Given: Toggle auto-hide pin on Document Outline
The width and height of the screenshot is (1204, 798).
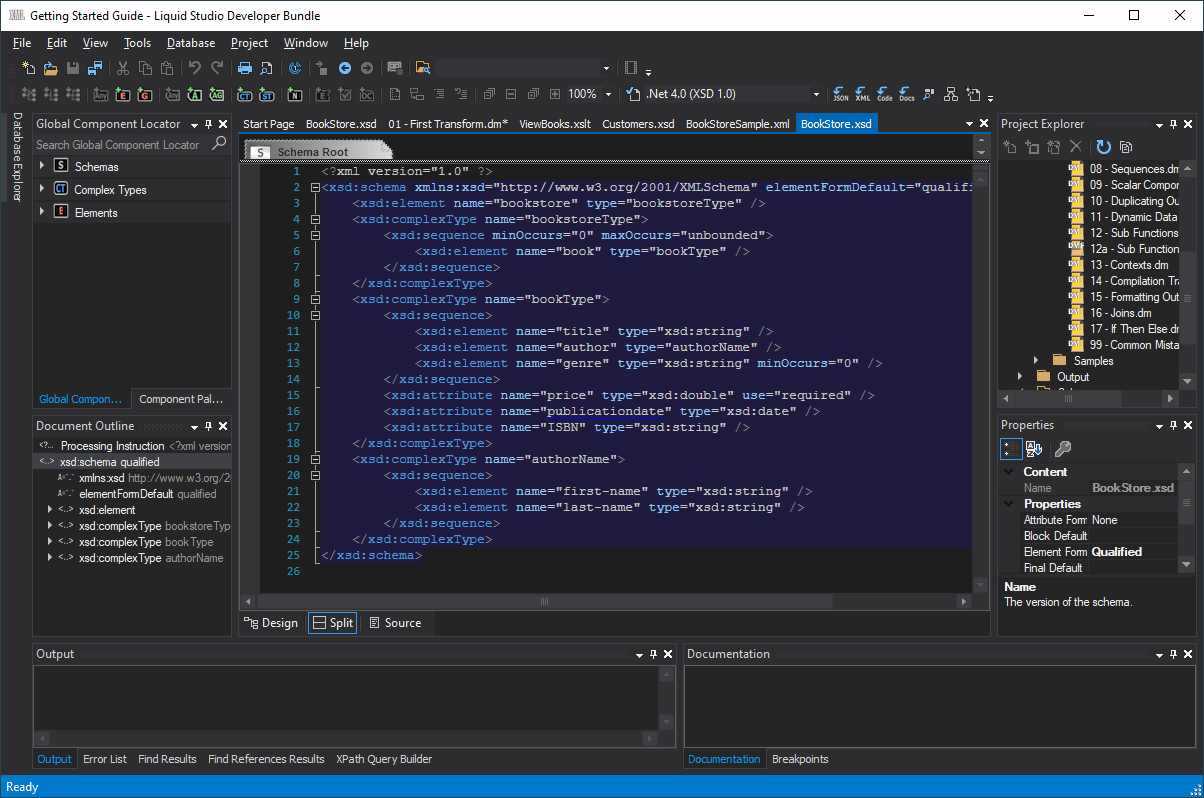Looking at the screenshot, I should pyautogui.click(x=209, y=425).
